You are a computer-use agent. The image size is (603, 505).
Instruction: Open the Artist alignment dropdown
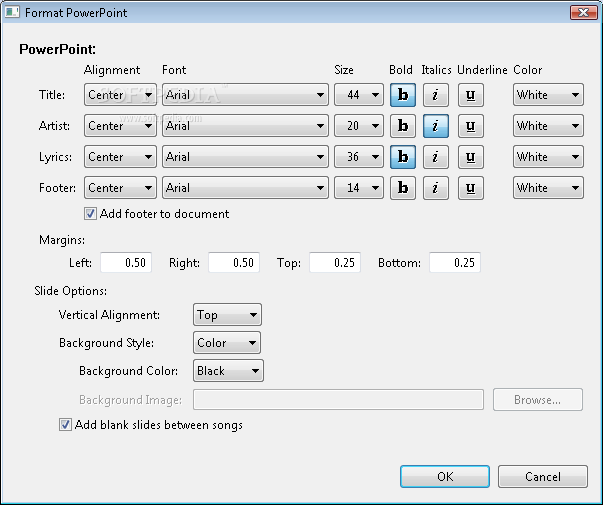click(x=120, y=126)
